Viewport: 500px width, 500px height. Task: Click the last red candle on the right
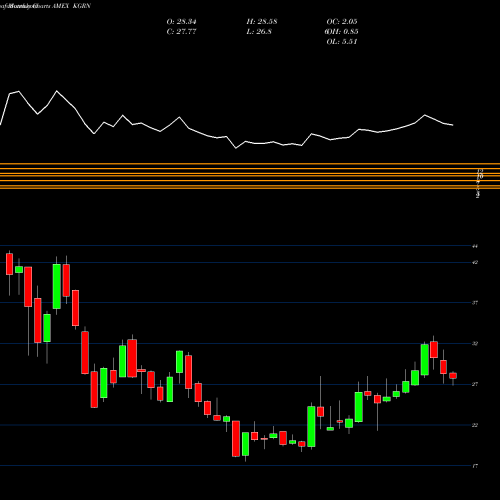point(453,376)
